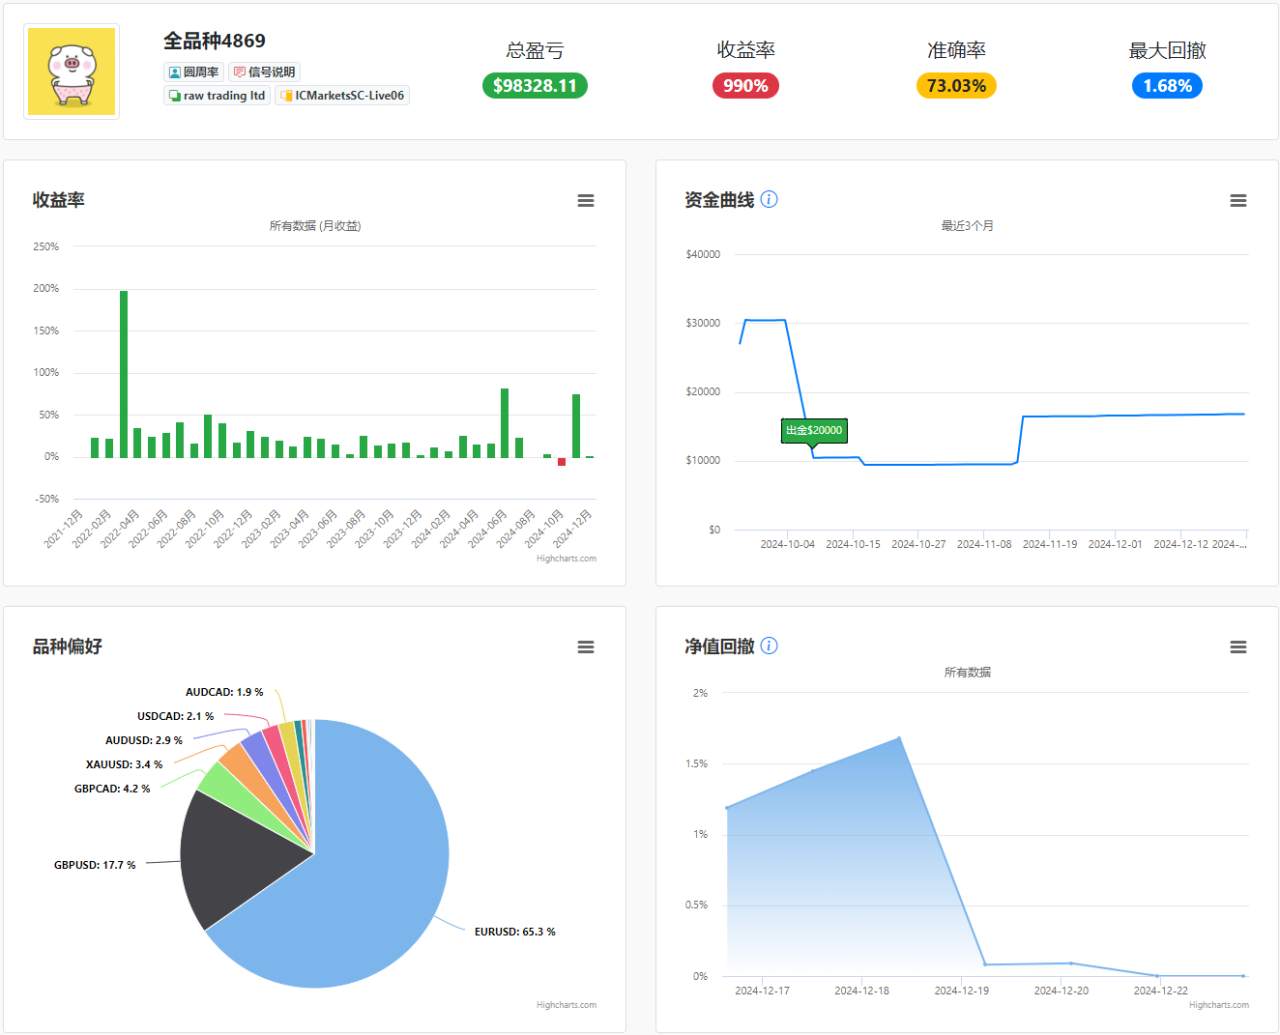
Task: Click the 圆周率 user tag
Action: click(x=194, y=72)
